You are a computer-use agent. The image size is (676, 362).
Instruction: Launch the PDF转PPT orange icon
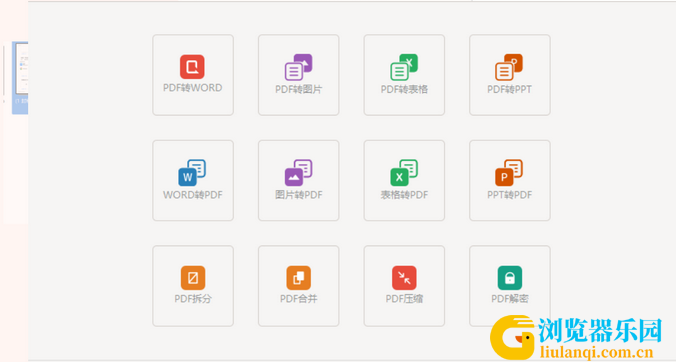coord(509,67)
